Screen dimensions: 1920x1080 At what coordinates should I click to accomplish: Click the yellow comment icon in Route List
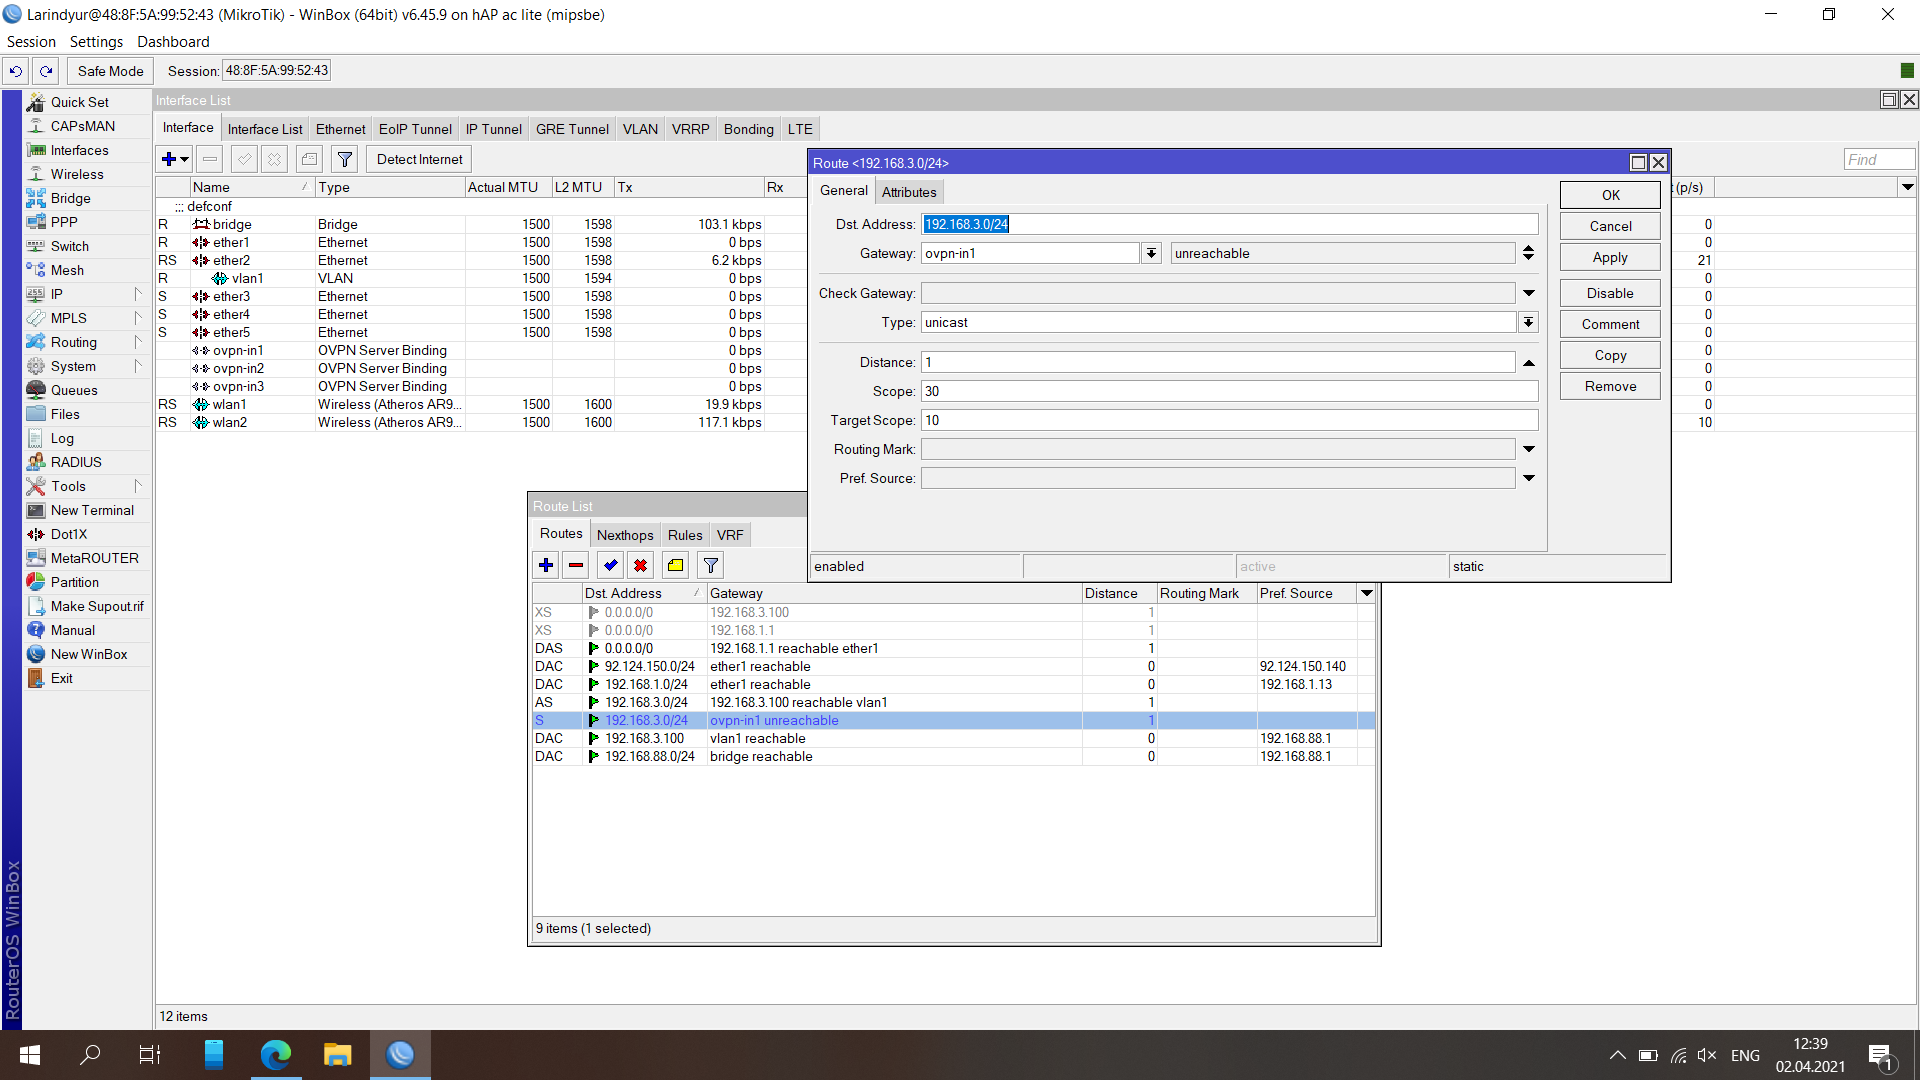coord(676,565)
